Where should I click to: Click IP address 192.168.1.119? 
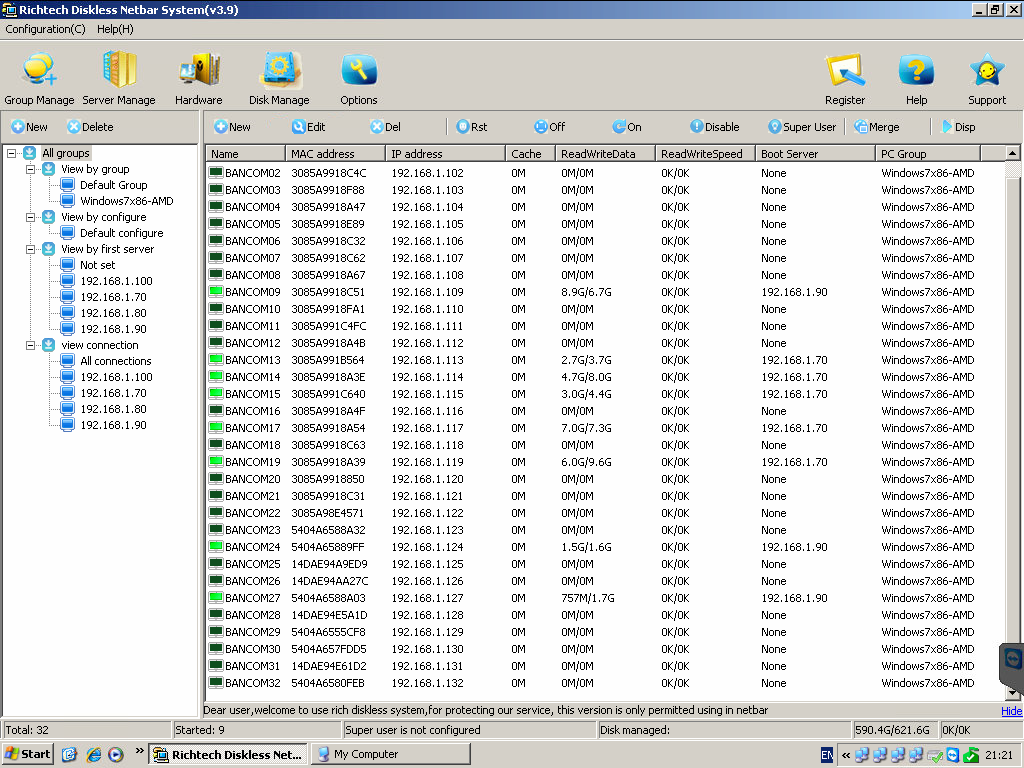click(x=427, y=462)
